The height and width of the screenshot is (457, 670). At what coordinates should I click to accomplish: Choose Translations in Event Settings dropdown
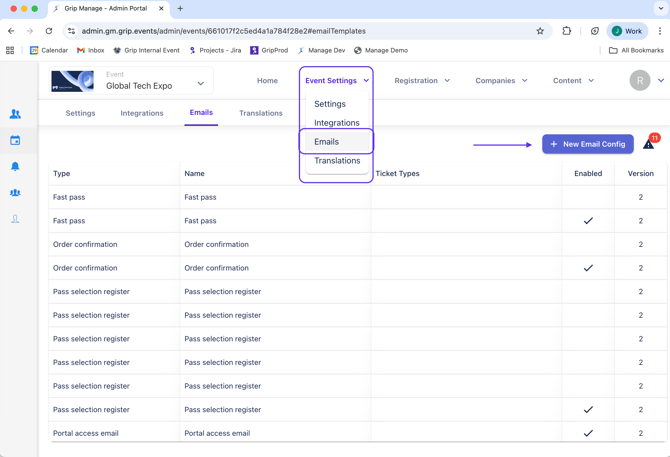pos(337,161)
